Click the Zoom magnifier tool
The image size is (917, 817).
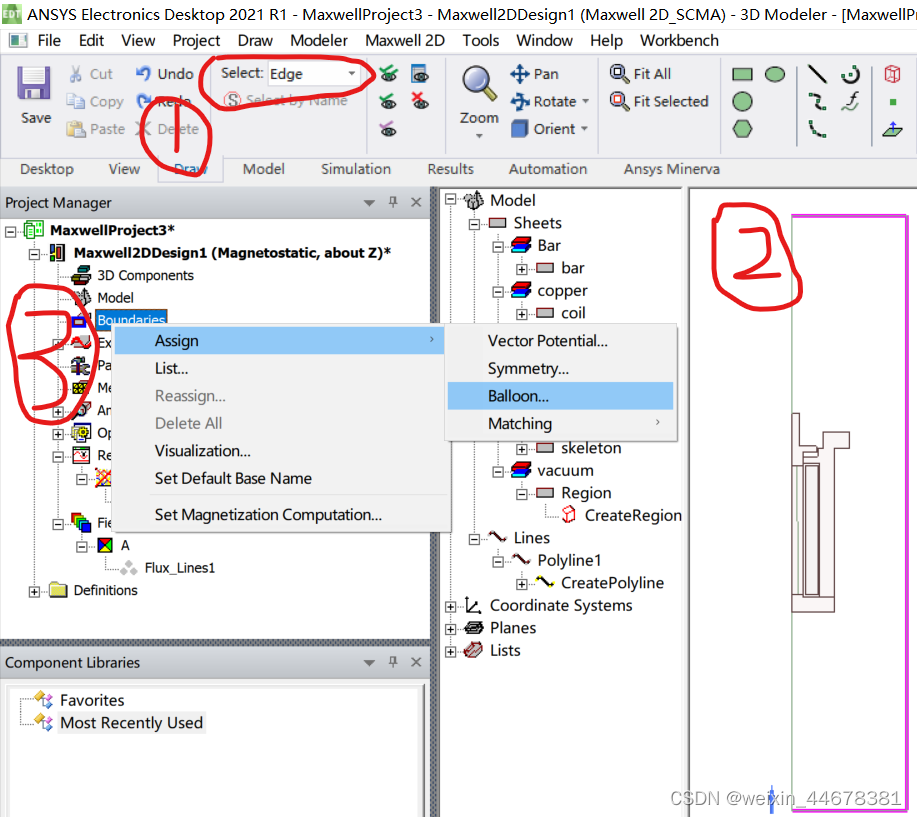[479, 82]
